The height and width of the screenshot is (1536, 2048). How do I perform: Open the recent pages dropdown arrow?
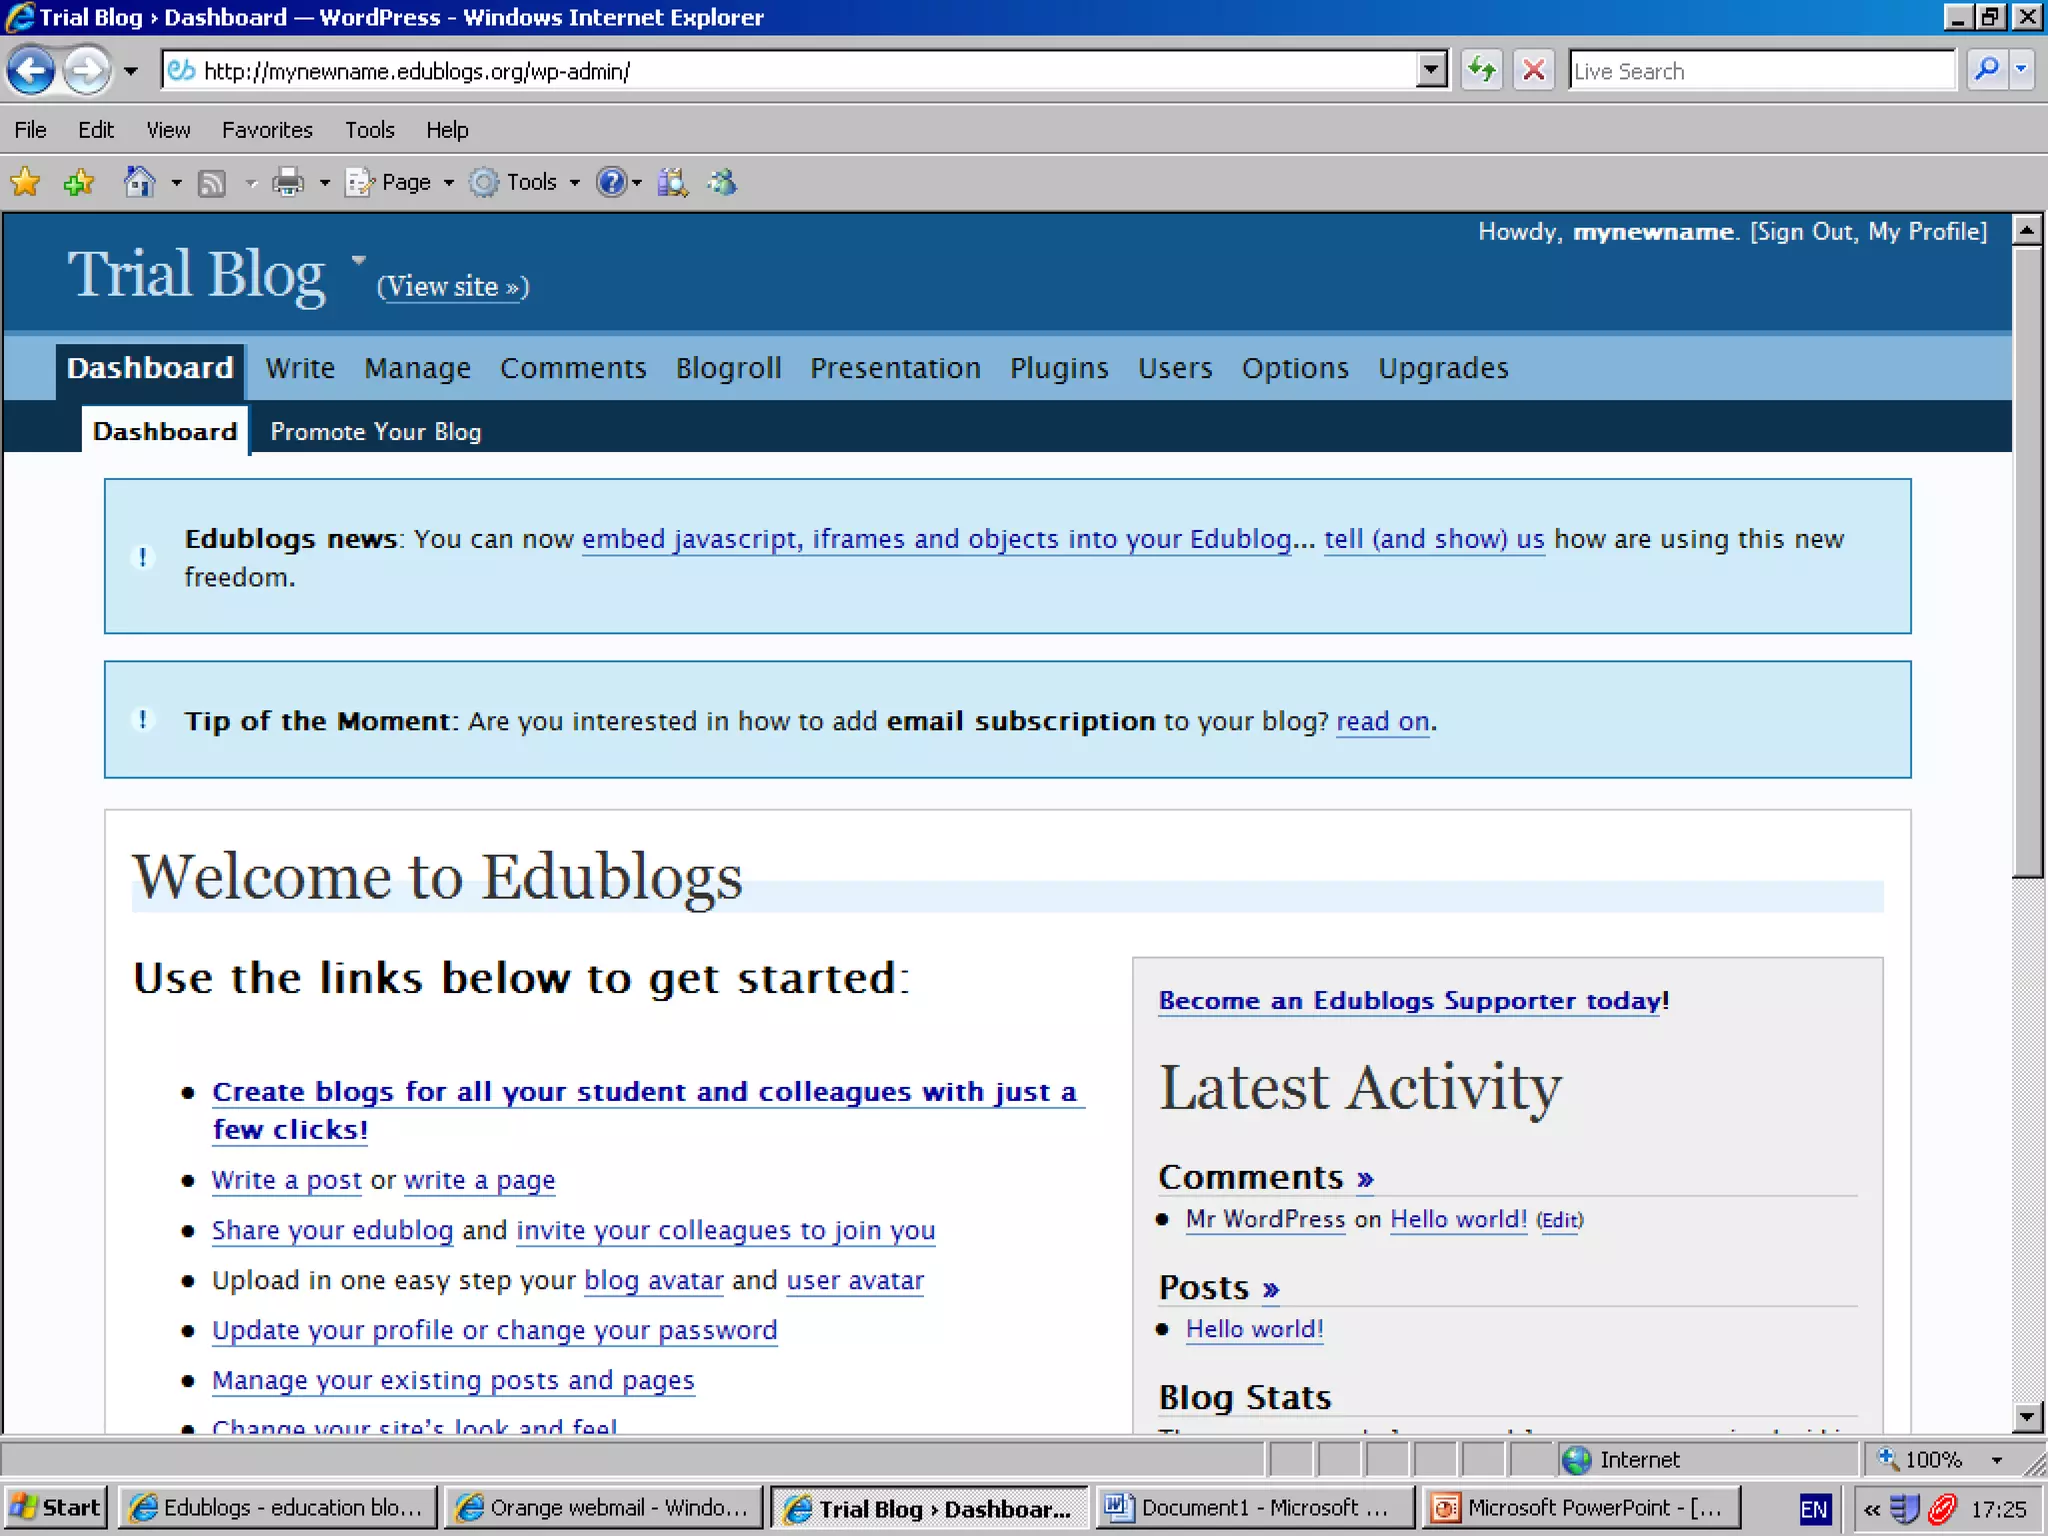pyautogui.click(x=131, y=71)
